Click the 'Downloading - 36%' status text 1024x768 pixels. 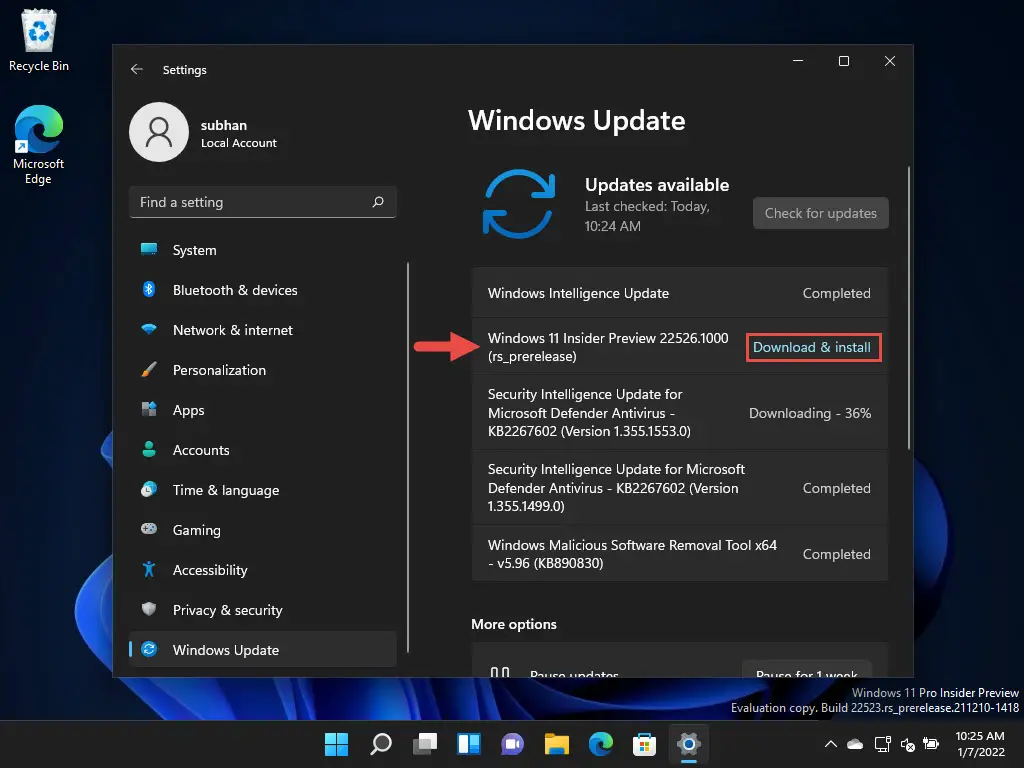tap(810, 413)
